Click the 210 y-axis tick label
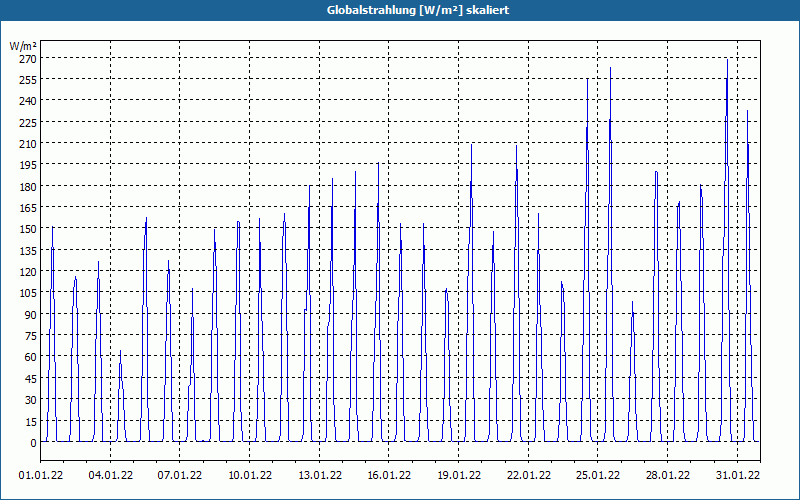The height and width of the screenshot is (500, 800). pos(28,144)
